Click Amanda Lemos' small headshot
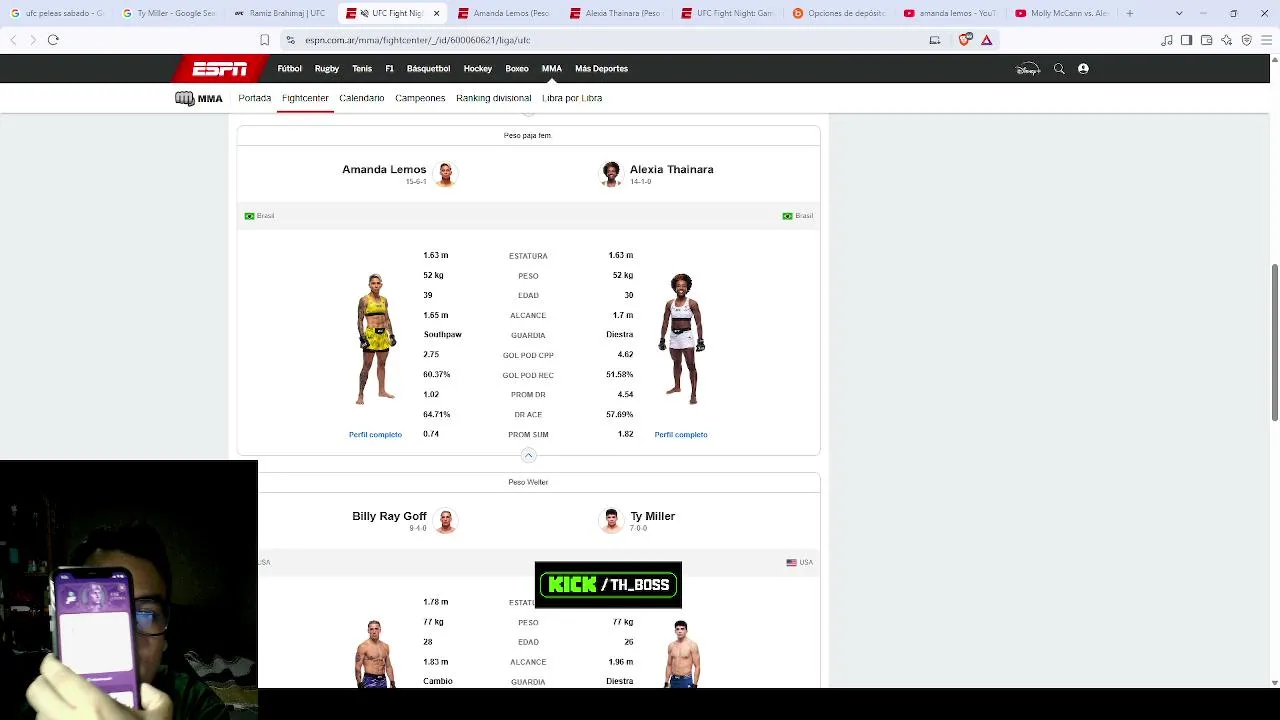Screen dimensions: 1280x720 (x=446, y=173)
